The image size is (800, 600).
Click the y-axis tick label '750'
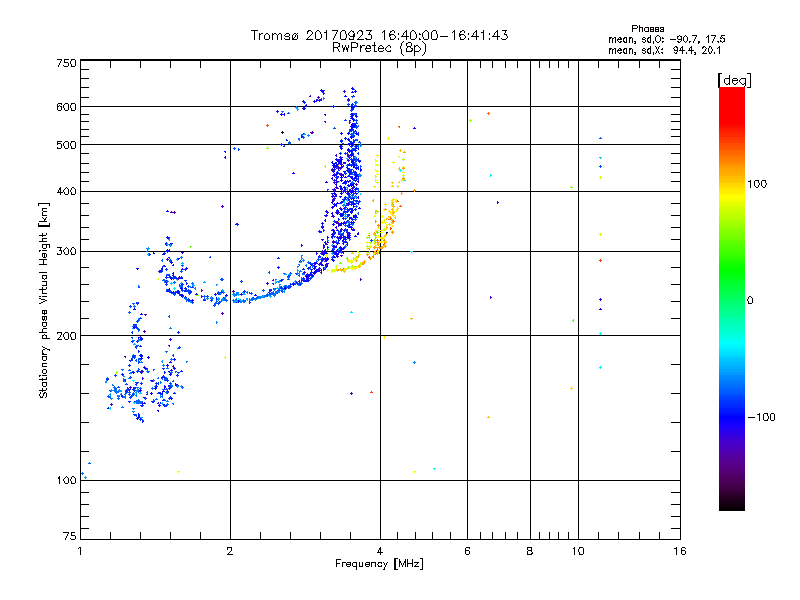click(67, 63)
